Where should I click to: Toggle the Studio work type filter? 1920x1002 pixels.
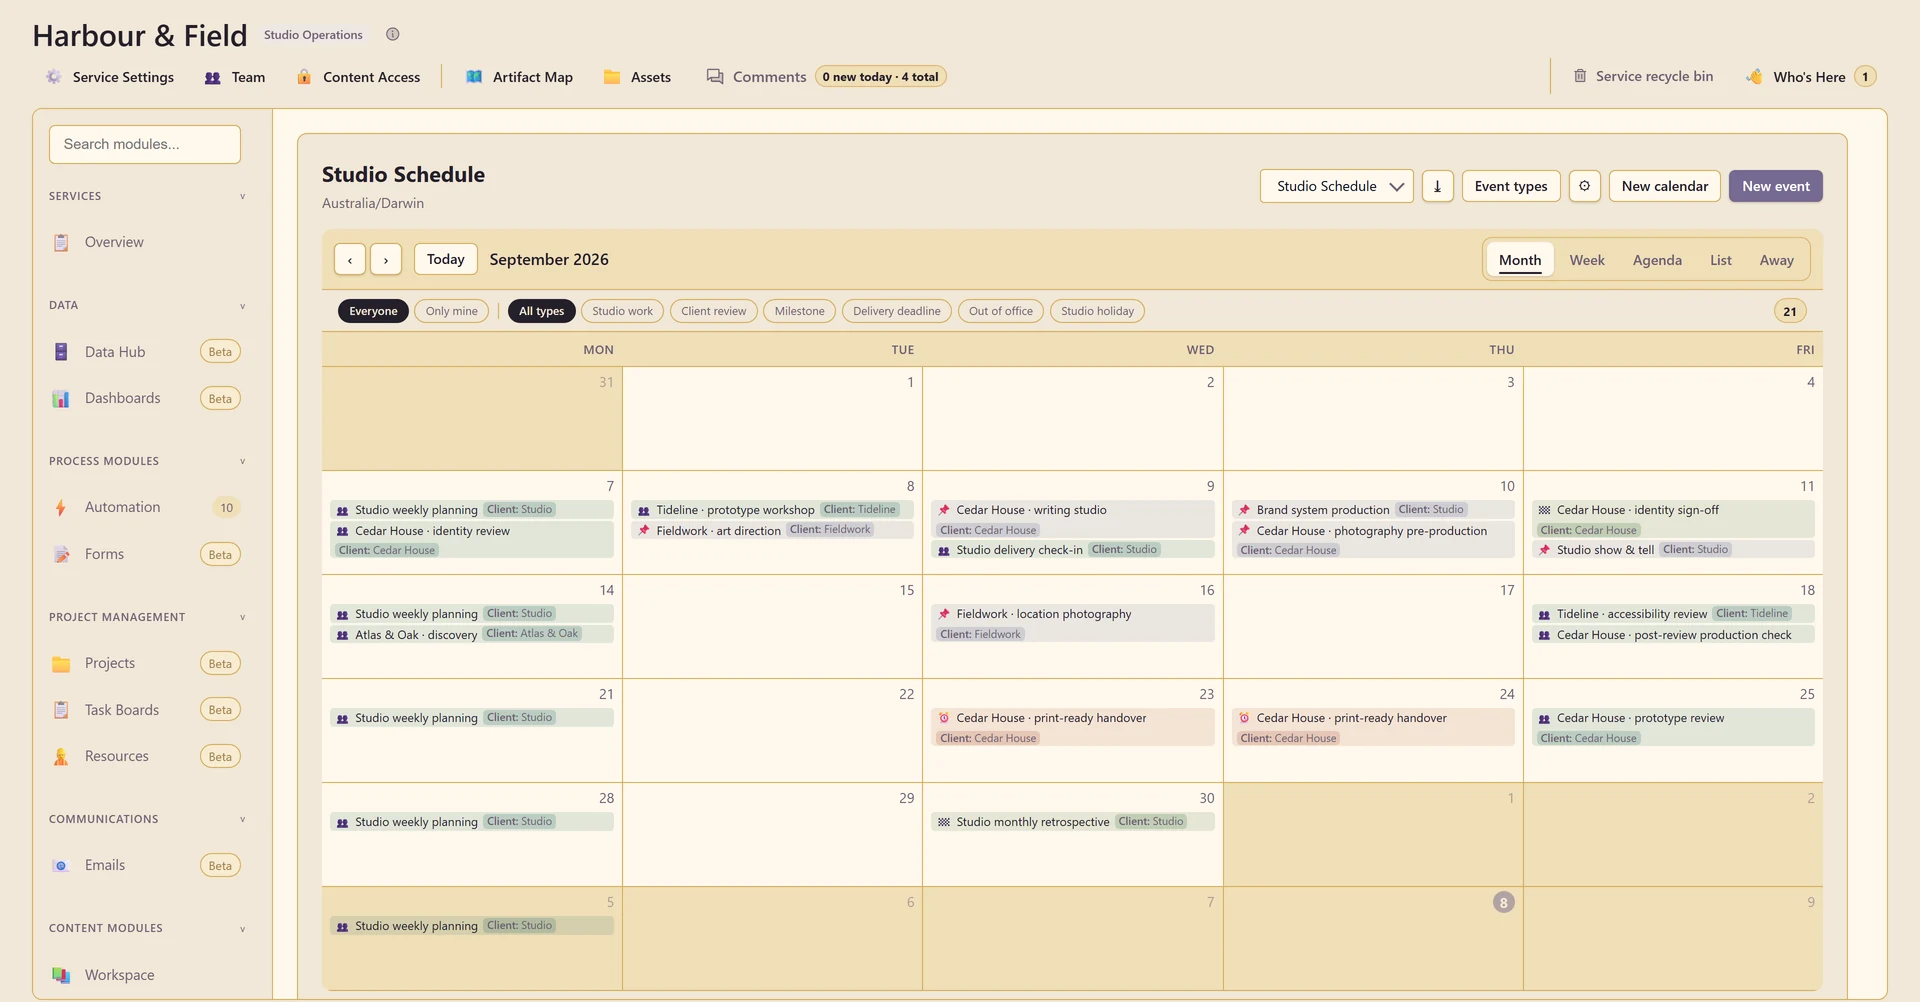(622, 311)
